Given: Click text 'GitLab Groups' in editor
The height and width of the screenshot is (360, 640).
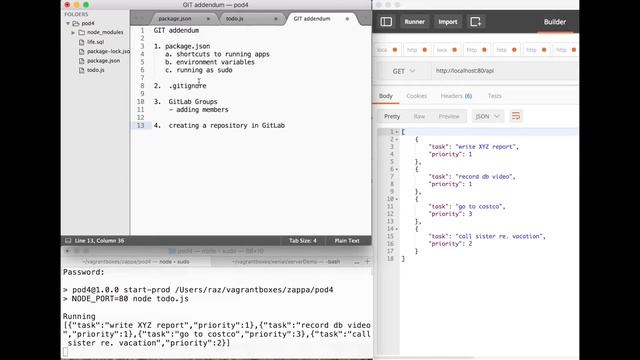Looking at the screenshot, I should (193, 102).
